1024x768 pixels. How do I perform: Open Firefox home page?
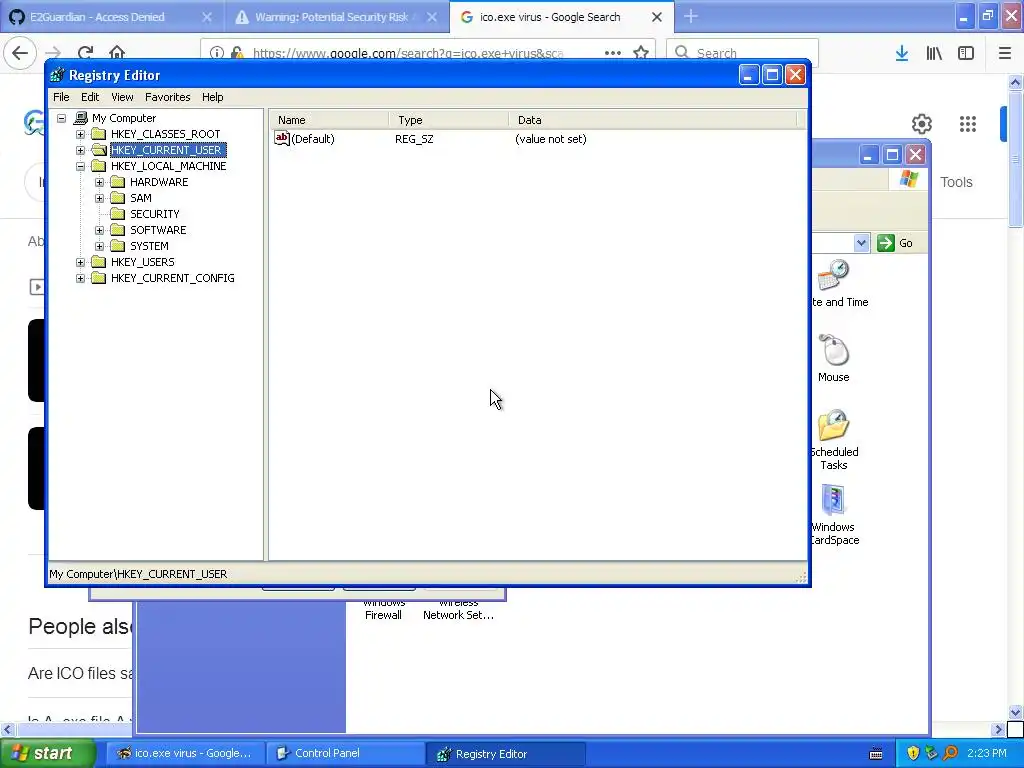[x=117, y=53]
